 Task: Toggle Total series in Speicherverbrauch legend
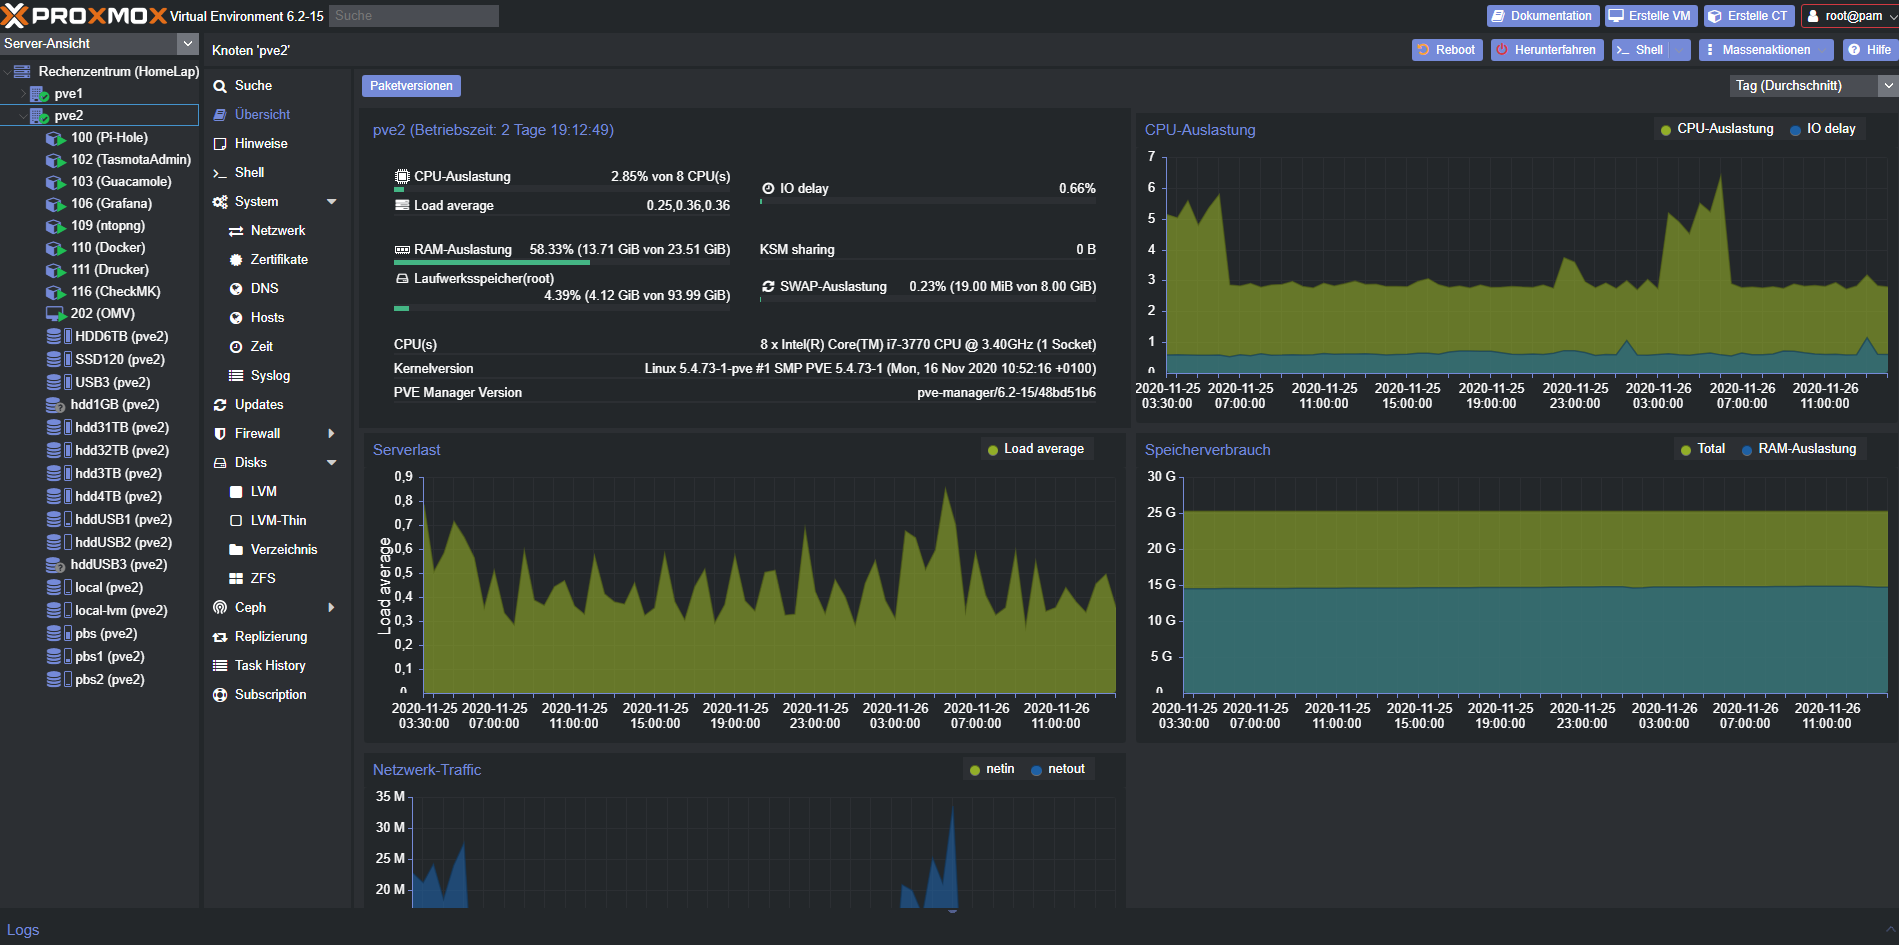1703,449
